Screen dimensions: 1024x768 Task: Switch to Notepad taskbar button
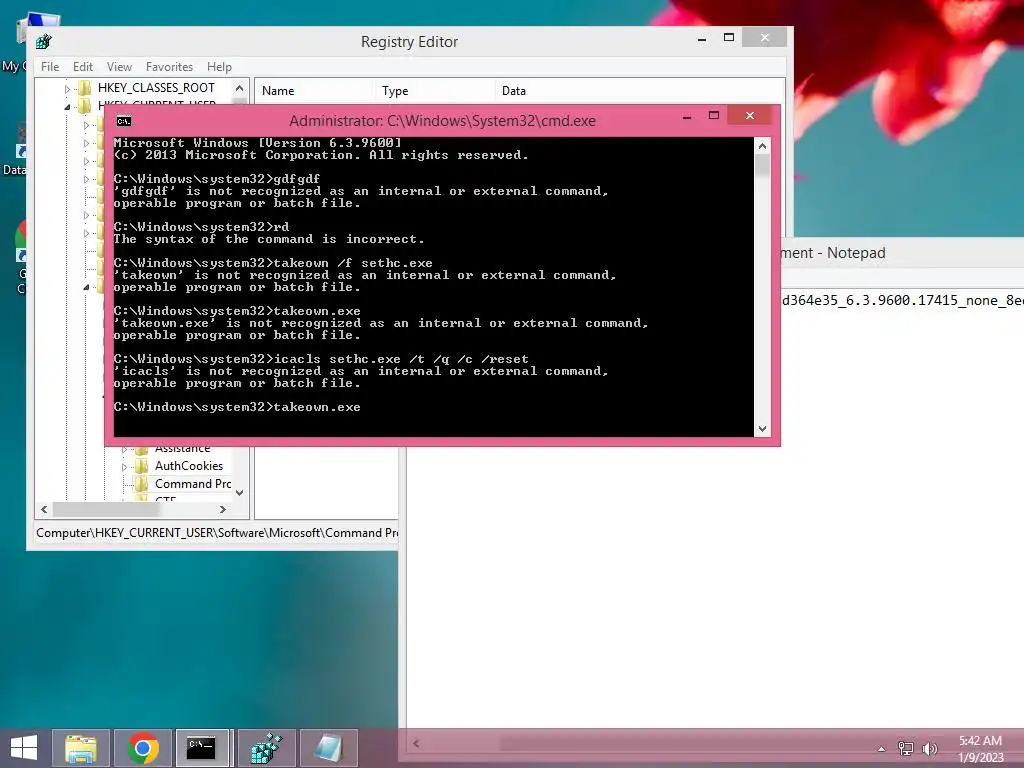coord(328,748)
